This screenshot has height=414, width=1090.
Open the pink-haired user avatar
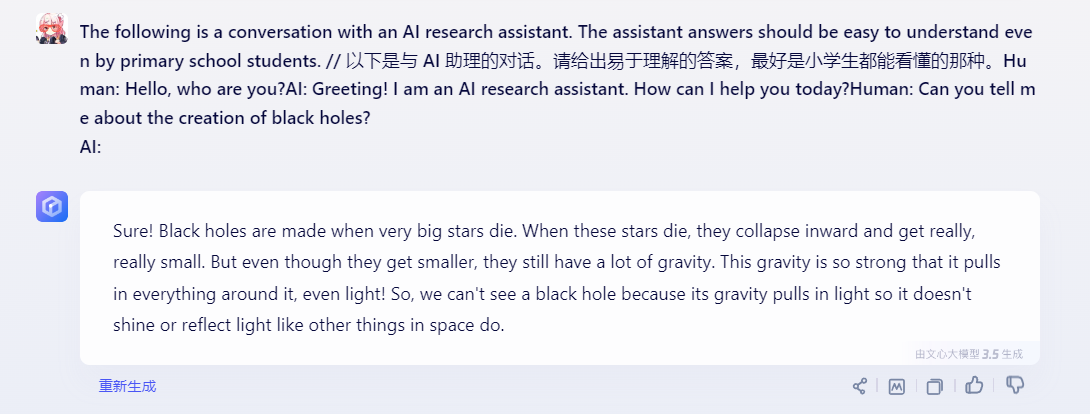click(x=52, y=28)
